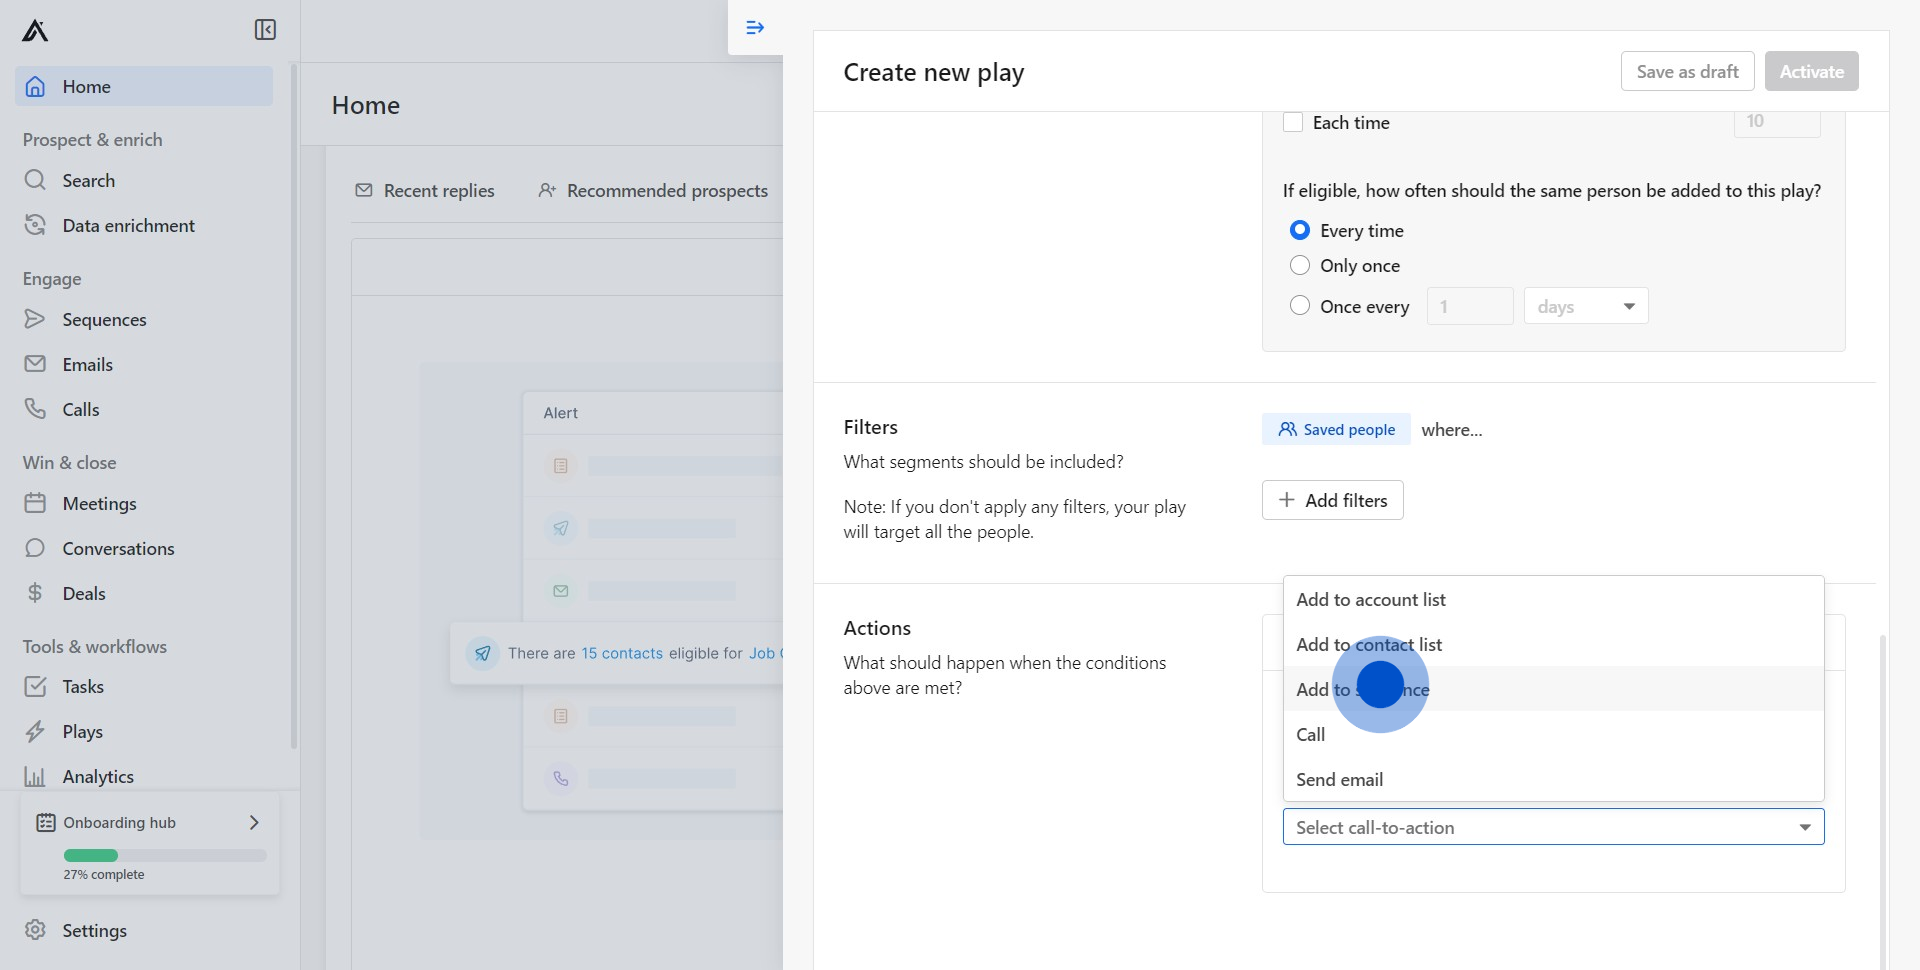Open Deals via the dollar icon
Image resolution: width=1920 pixels, height=970 pixels.
click(x=35, y=593)
